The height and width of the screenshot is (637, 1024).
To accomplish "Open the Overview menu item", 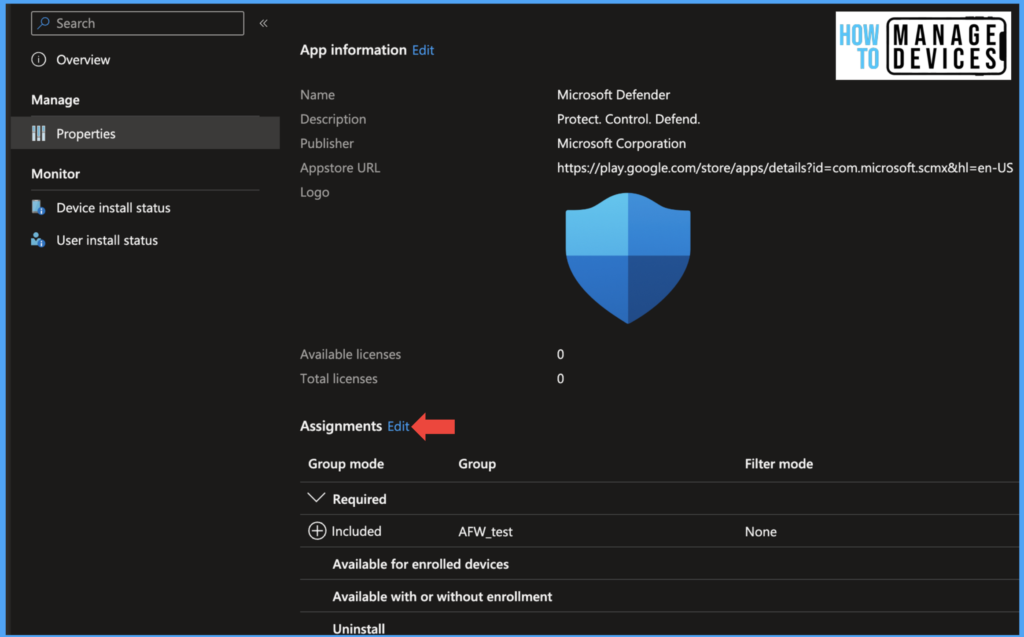I will 83,59.
